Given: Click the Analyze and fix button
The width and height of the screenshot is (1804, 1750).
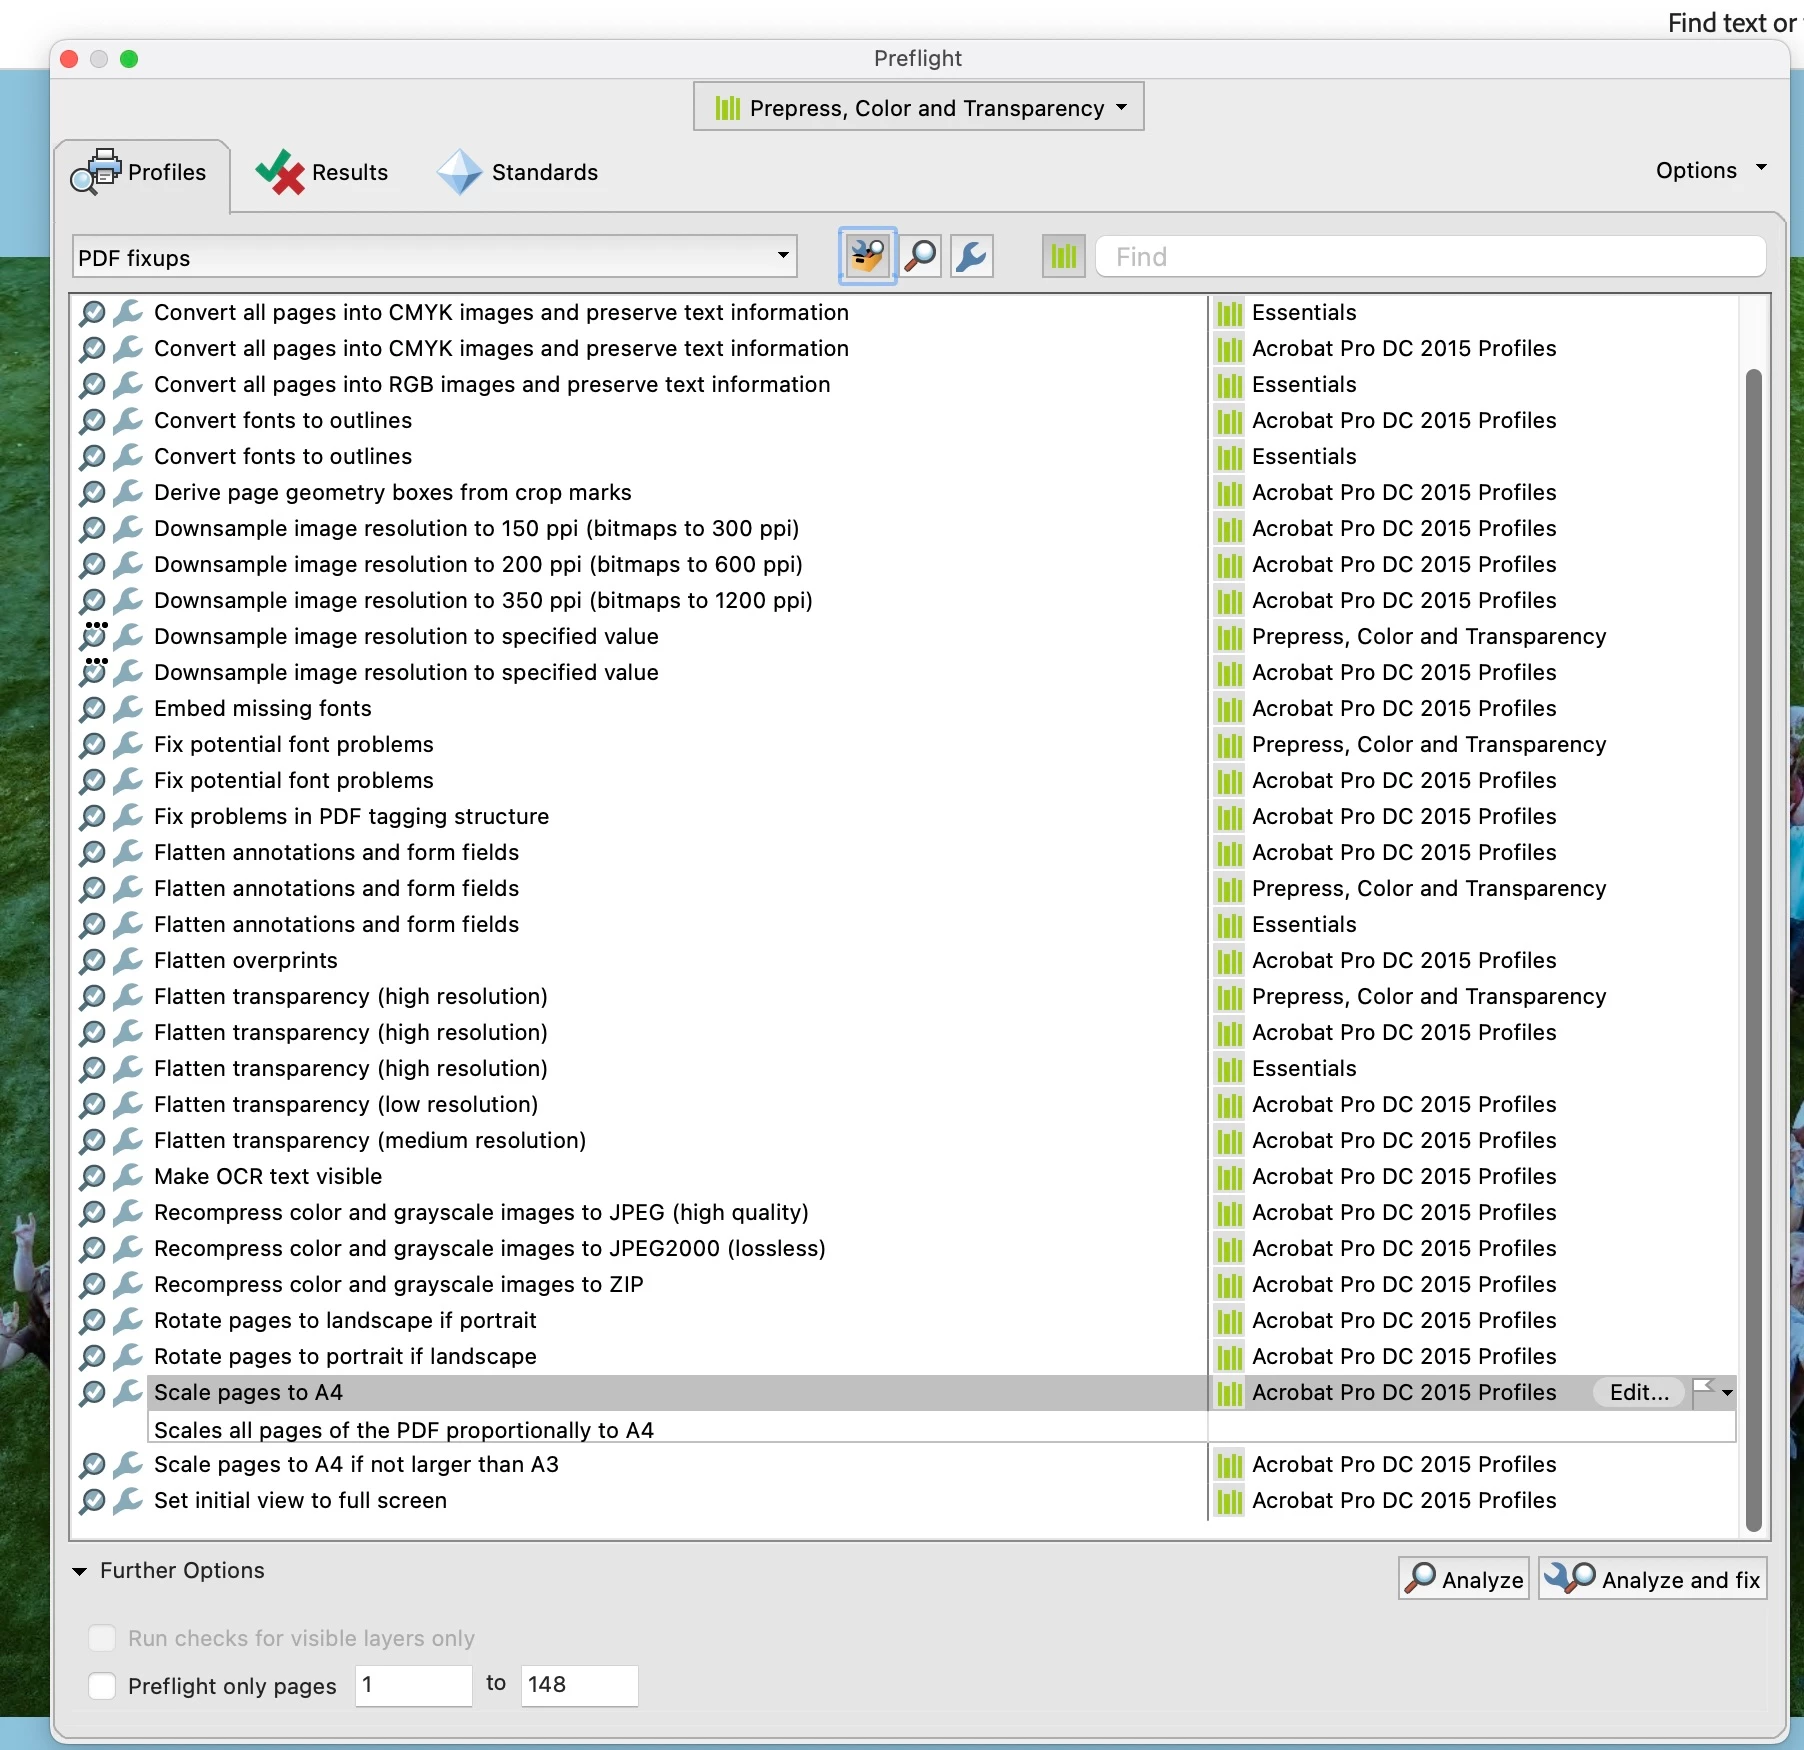Looking at the screenshot, I should [1652, 1579].
